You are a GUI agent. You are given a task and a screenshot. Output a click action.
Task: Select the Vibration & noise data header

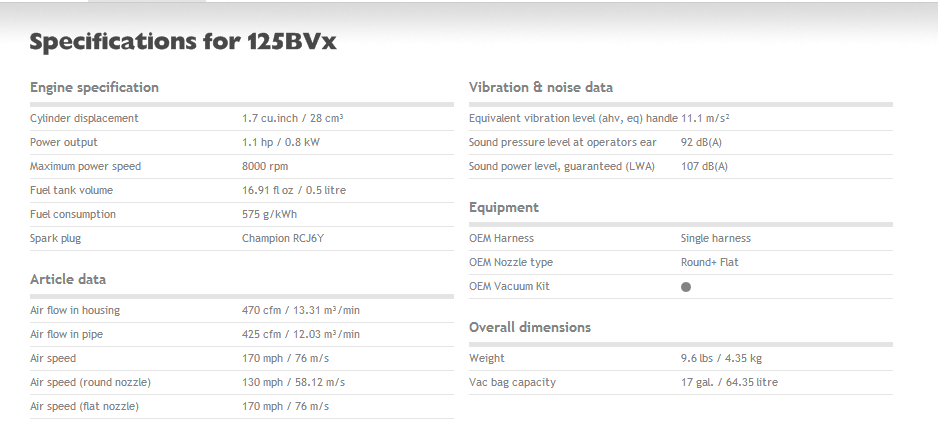540,87
